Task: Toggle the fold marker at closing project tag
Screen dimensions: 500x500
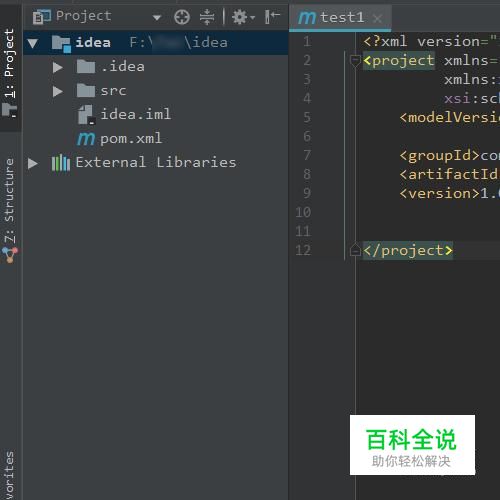Action: pyautogui.click(x=355, y=250)
